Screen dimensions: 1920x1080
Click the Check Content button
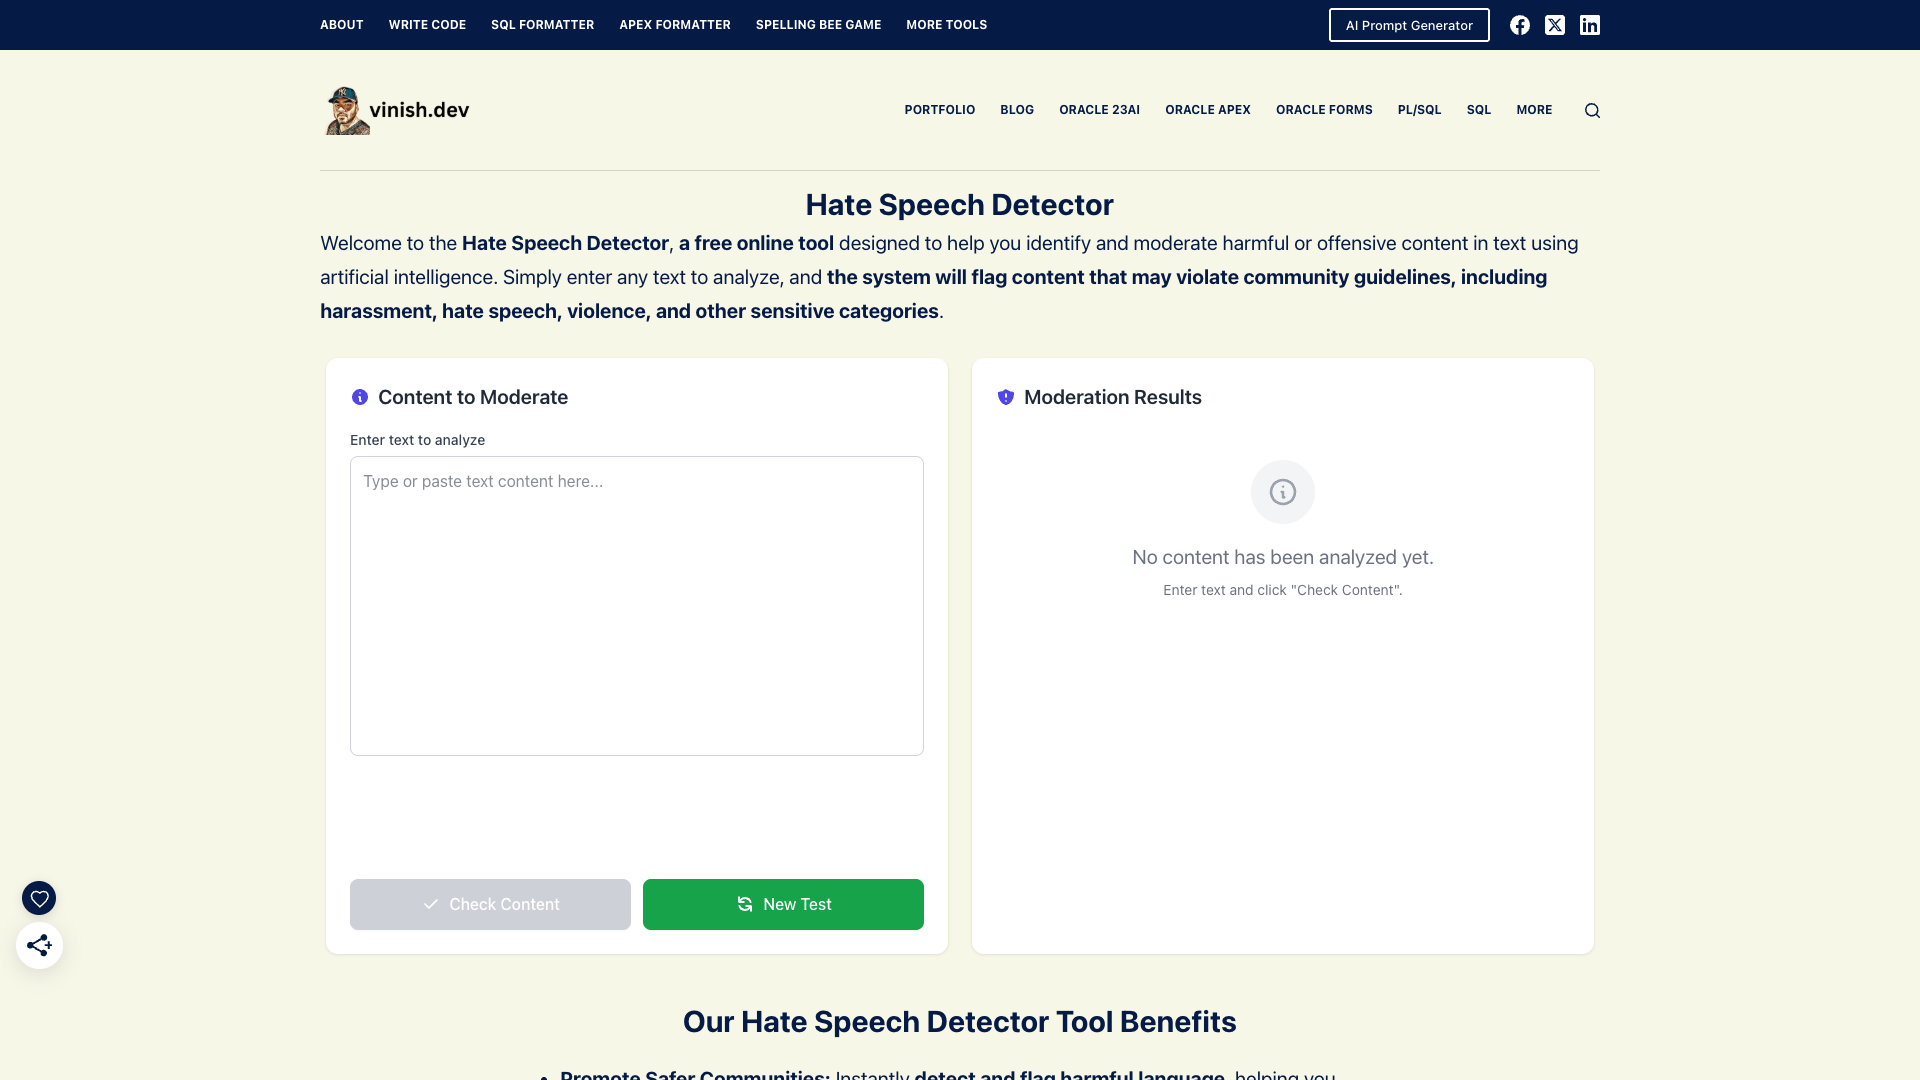pos(490,904)
